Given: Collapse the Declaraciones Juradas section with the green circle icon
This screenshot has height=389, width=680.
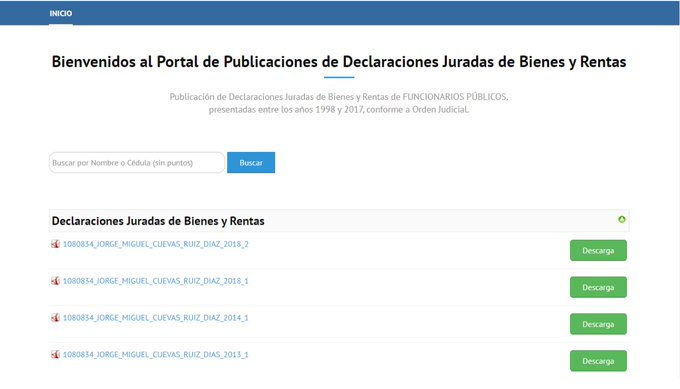Looking at the screenshot, I should click(x=621, y=219).
